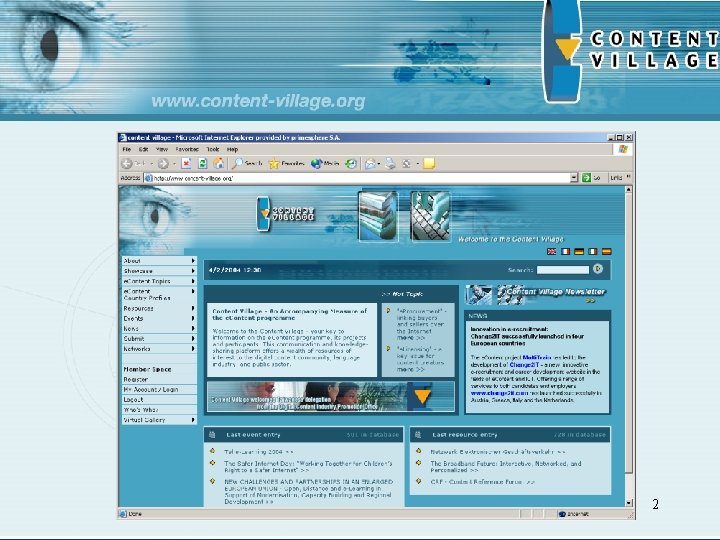Click the History toolbar icon

351,163
